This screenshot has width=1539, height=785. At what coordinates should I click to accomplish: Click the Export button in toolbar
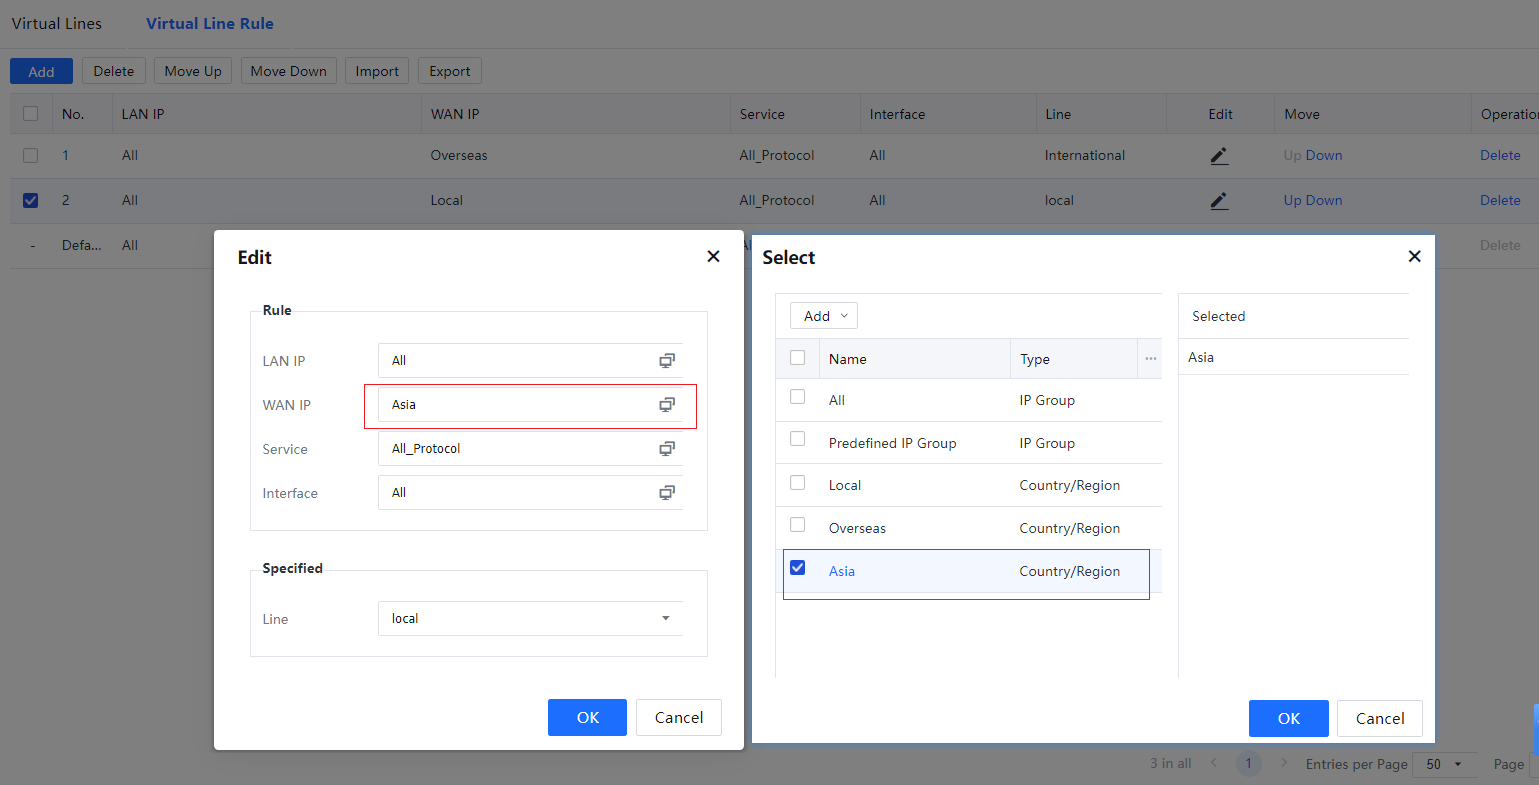click(450, 71)
